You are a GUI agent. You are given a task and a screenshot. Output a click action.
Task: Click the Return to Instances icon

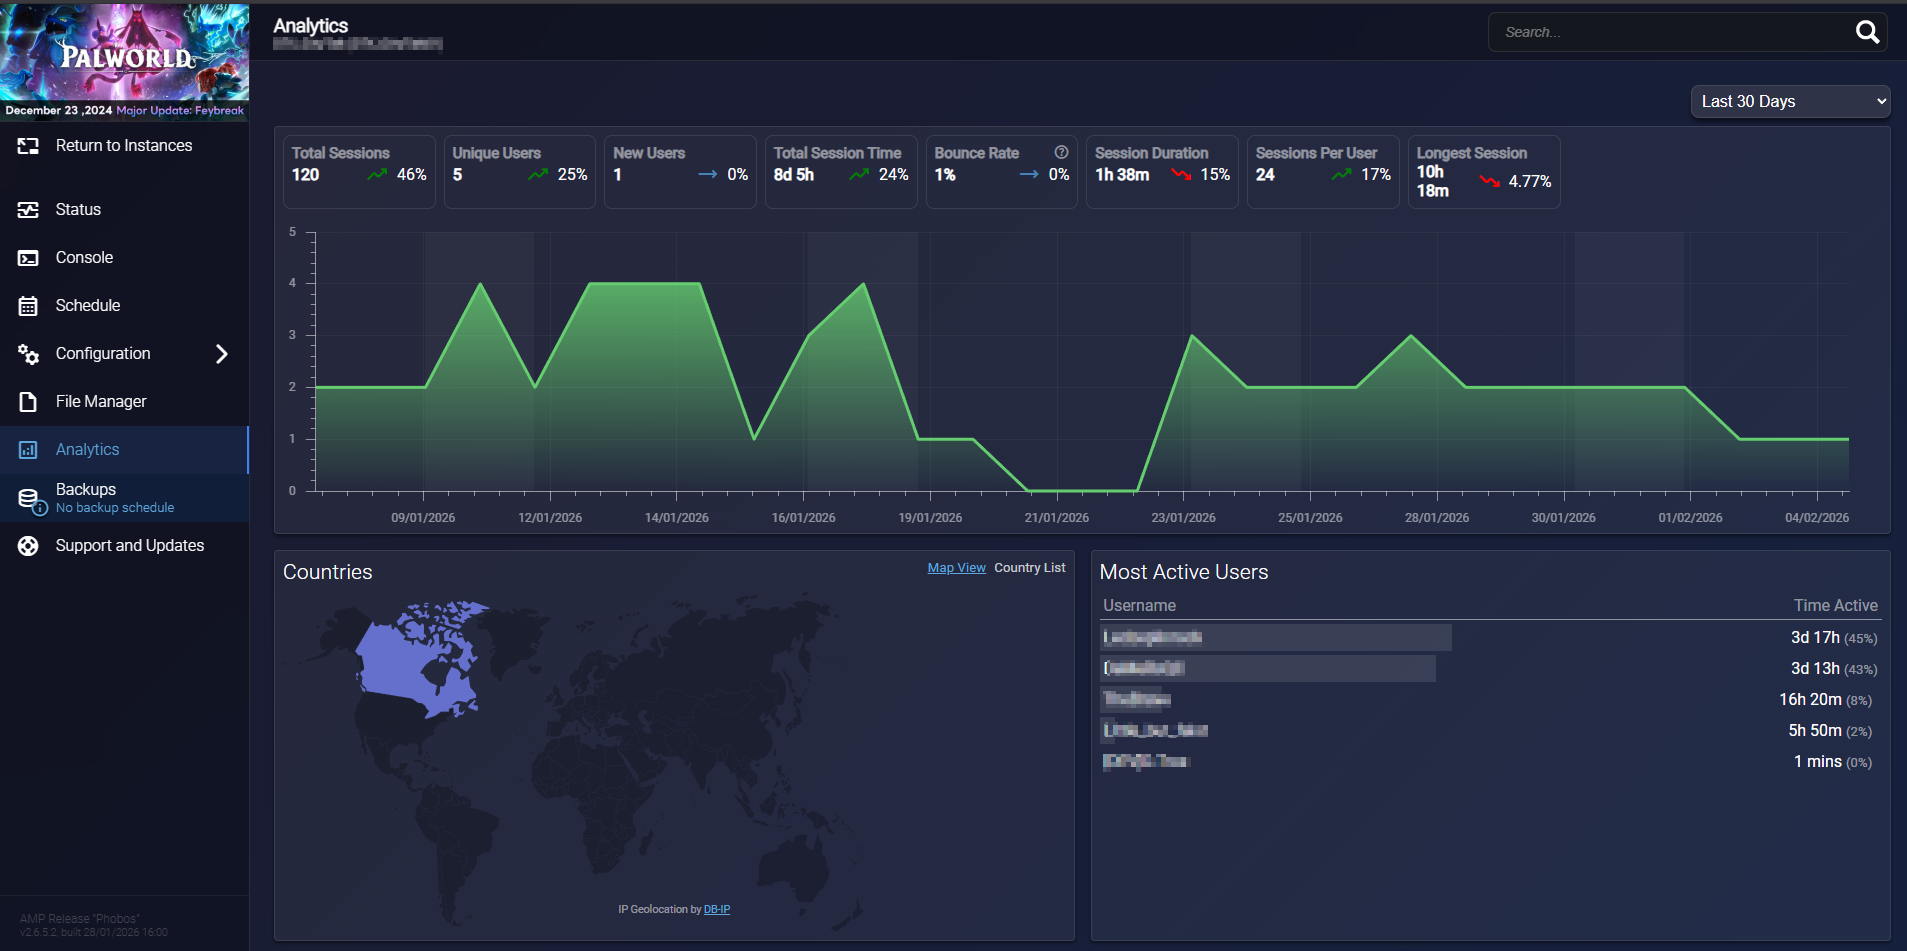[x=28, y=146]
